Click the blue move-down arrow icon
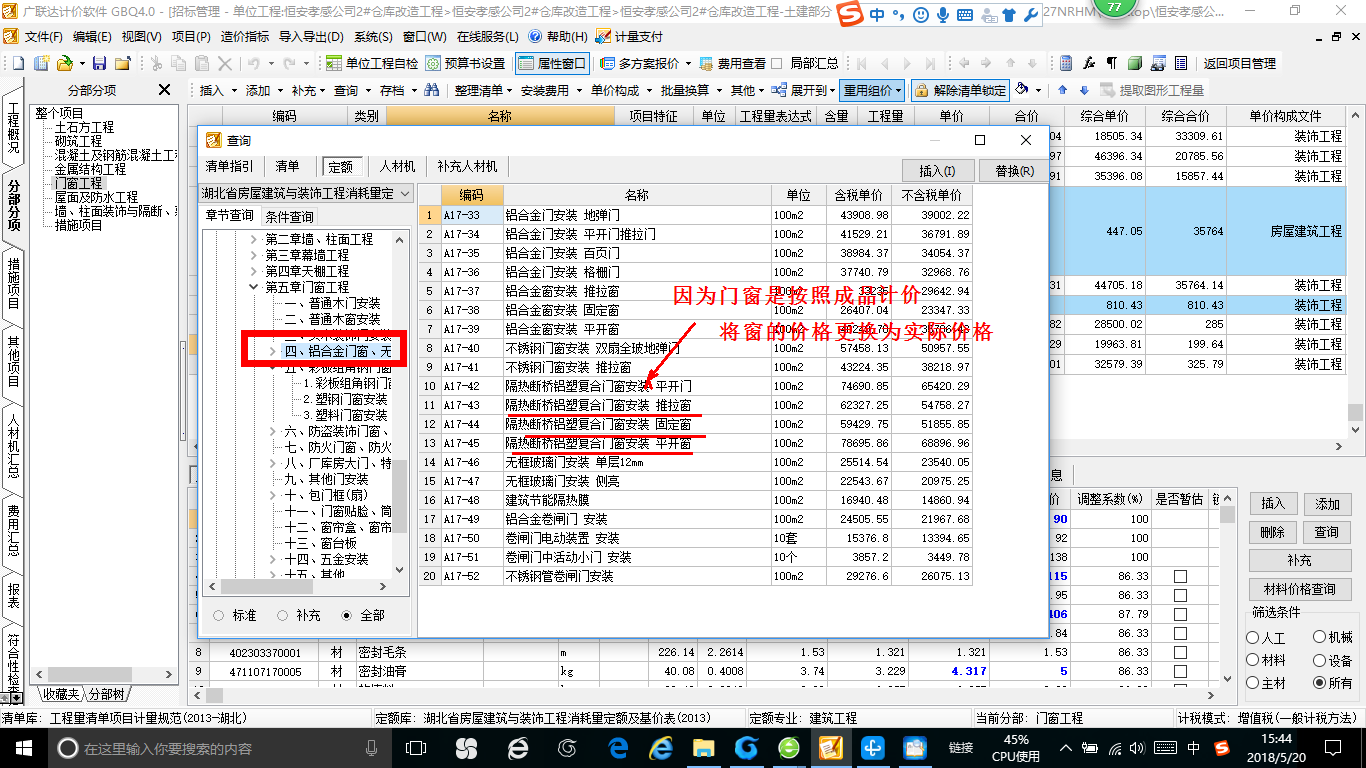The width and height of the screenshot is (1366, 768). coord(1083,90)
